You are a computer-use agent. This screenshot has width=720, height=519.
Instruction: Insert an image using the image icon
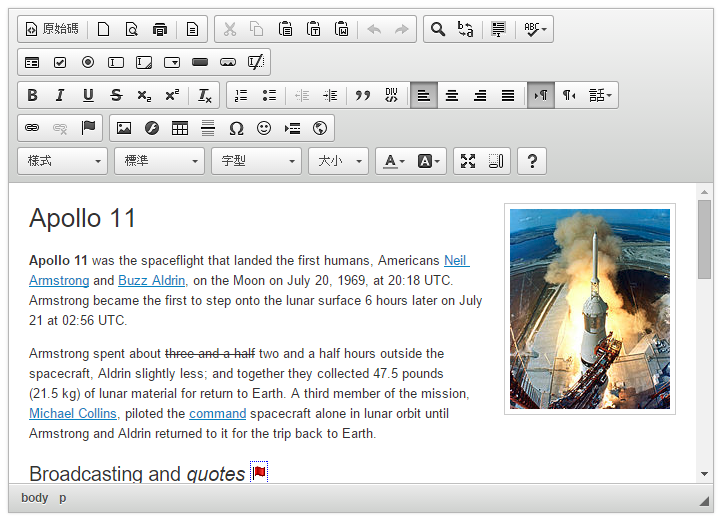pyautogui.click(x=124, y=128)
